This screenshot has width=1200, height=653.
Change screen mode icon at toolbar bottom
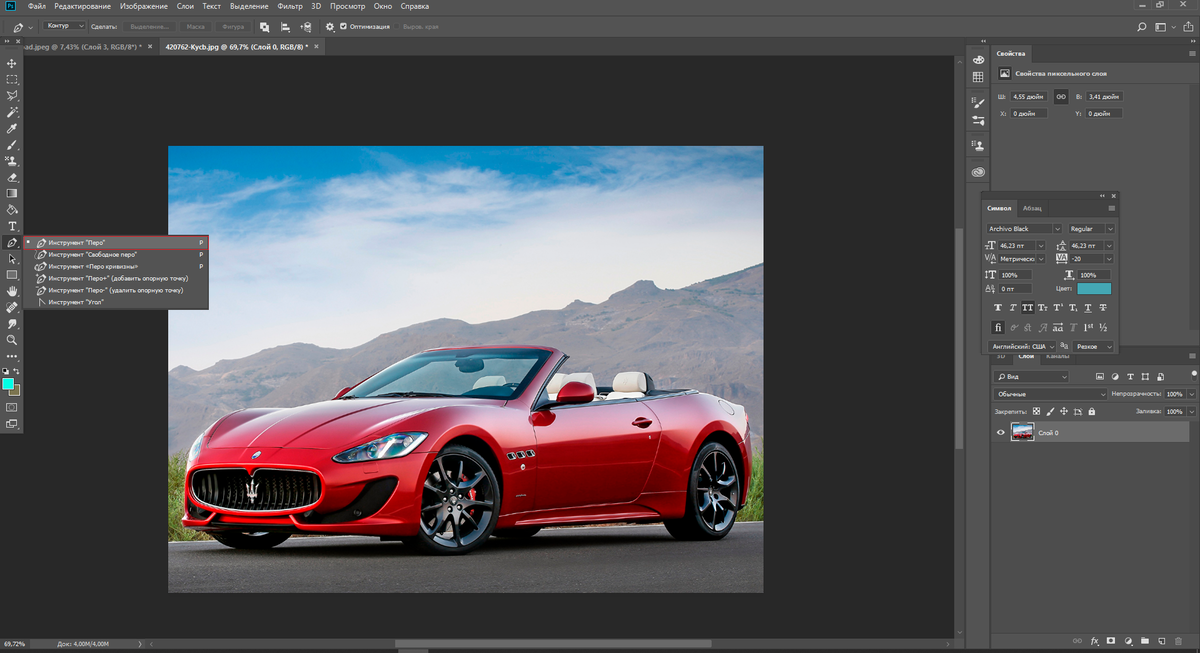point(12,424)
